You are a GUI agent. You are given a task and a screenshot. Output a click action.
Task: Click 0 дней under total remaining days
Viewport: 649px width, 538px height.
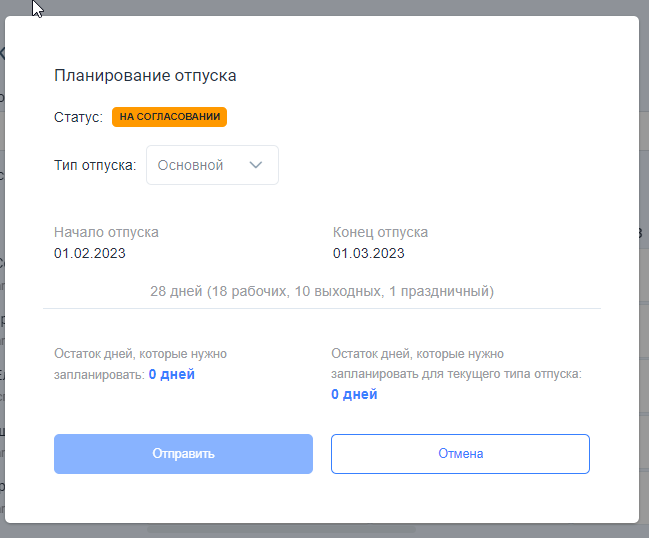coord(172,374)
